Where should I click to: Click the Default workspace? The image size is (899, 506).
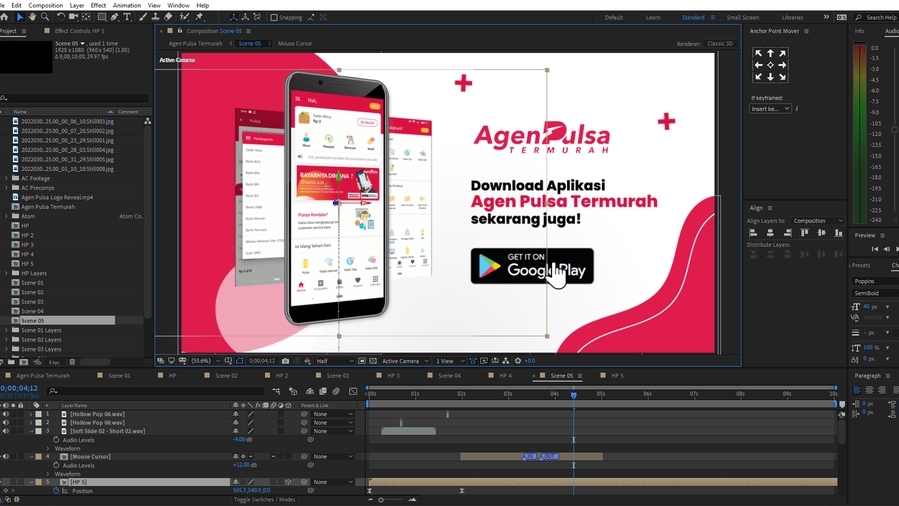click(613, 17)
